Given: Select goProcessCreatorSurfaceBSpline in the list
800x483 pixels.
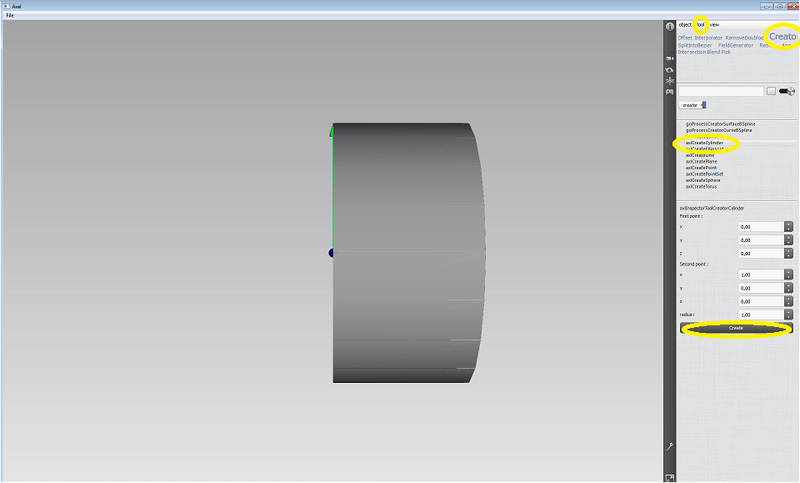Looking at the screenshot, I should (720, 124).
